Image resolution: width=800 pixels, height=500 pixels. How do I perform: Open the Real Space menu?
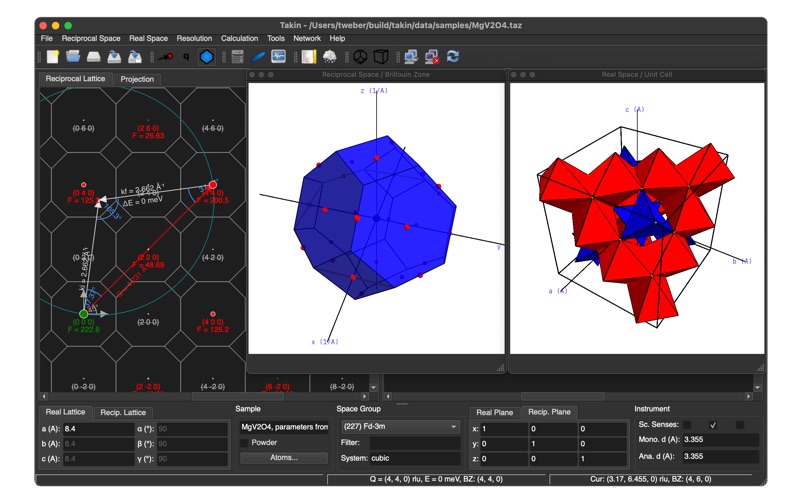[x=148, y=38]
